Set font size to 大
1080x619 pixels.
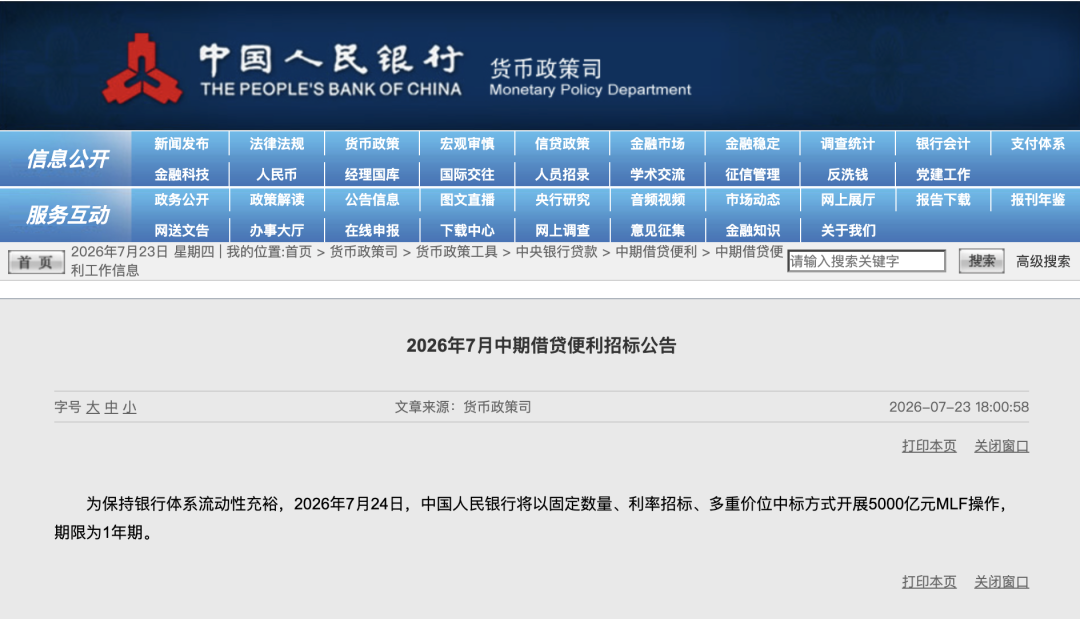(x=93, y=408)
